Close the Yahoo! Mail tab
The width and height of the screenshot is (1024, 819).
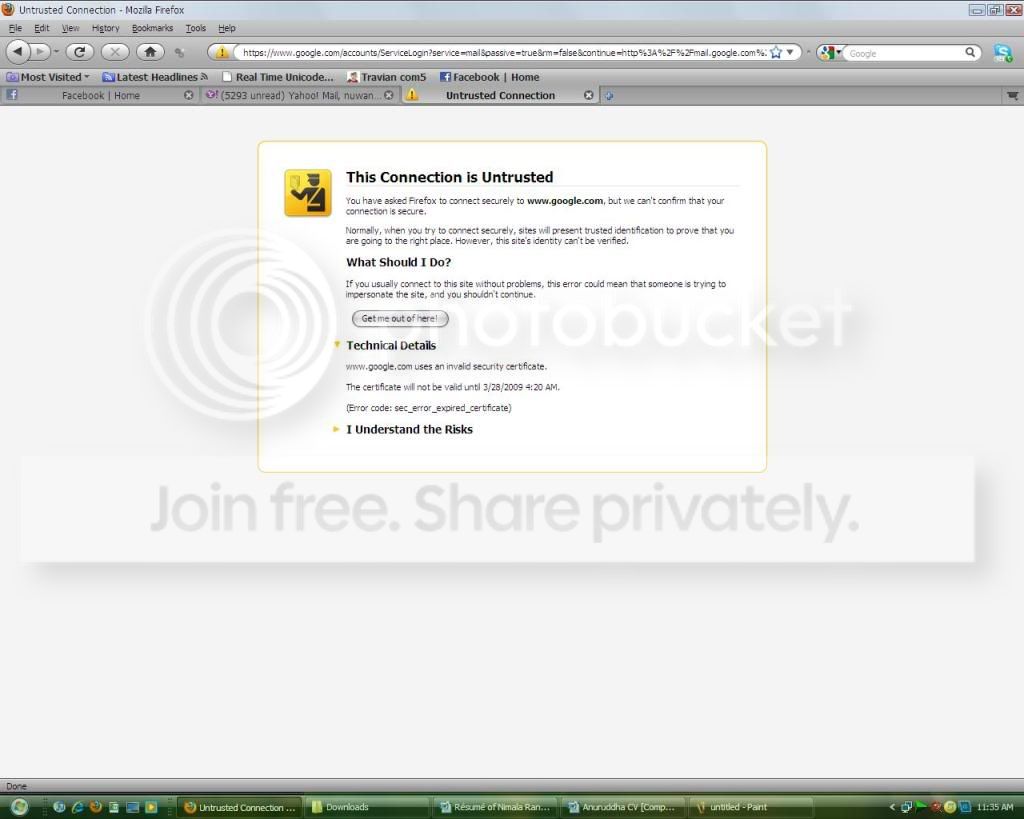[x=389, y=95]
